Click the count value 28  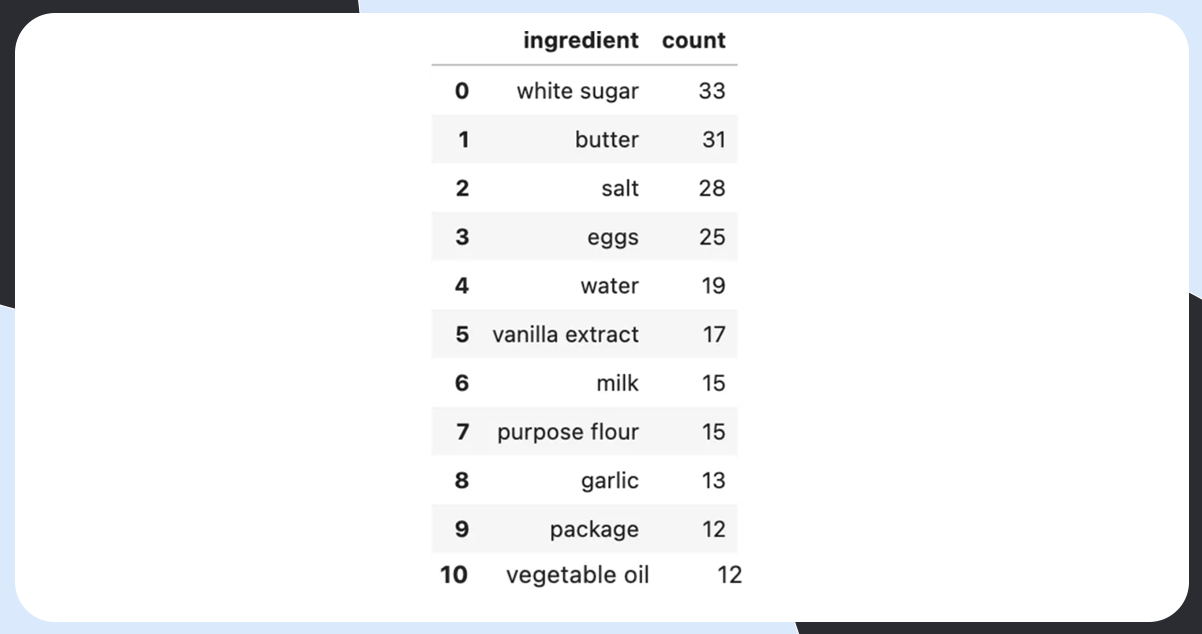pyautogui.click(x=712, y=188)
